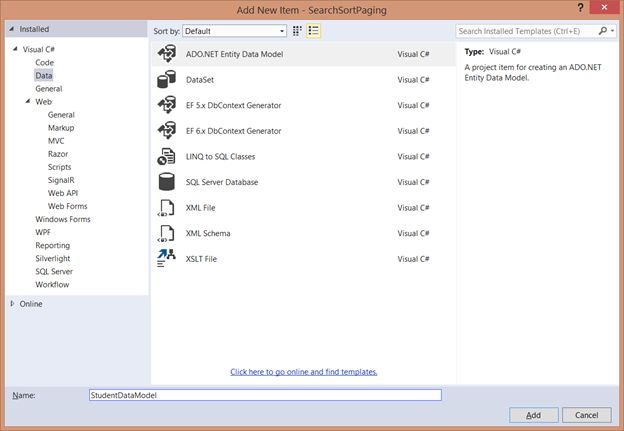Click the XML Schema text
The height and width of the screenshot is (431, 624).
(x=208, y=233)
